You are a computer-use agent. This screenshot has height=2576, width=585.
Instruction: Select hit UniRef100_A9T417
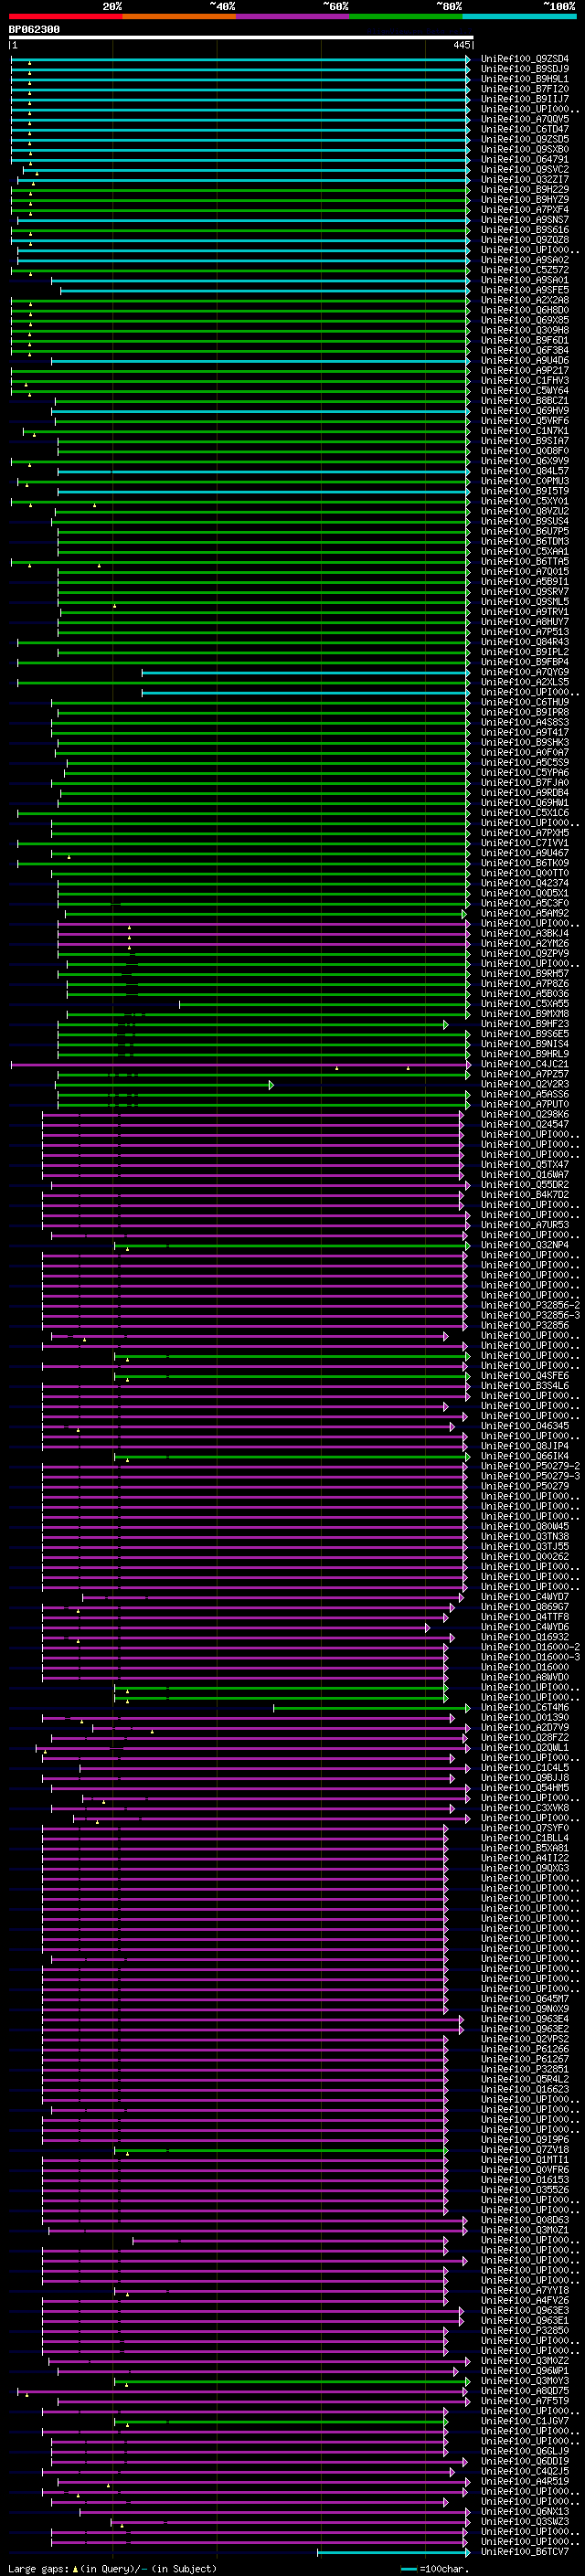pos(525,733)
